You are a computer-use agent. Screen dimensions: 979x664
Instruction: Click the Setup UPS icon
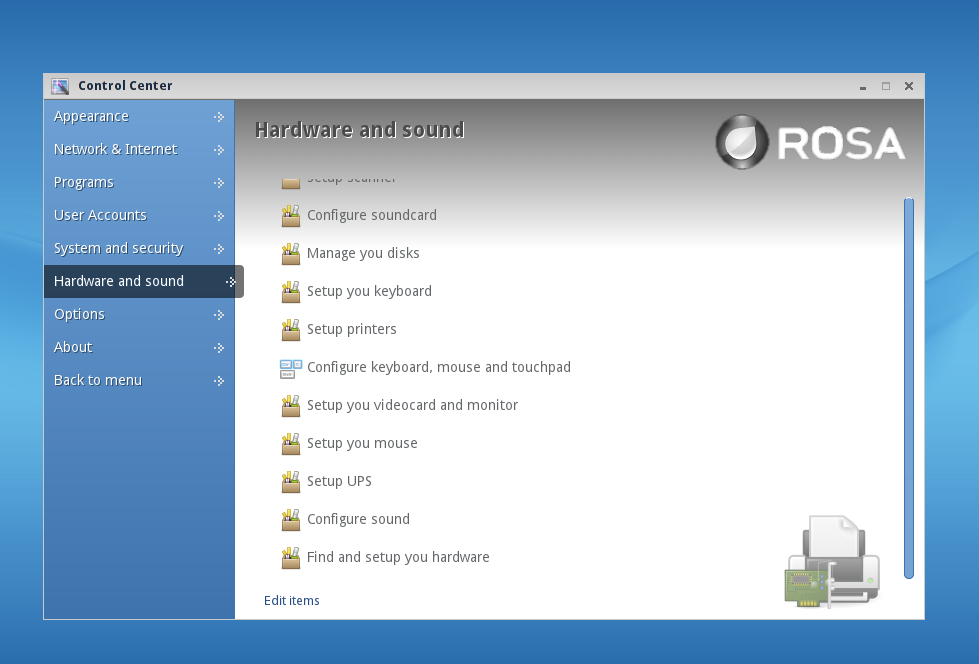coord(291,482)
